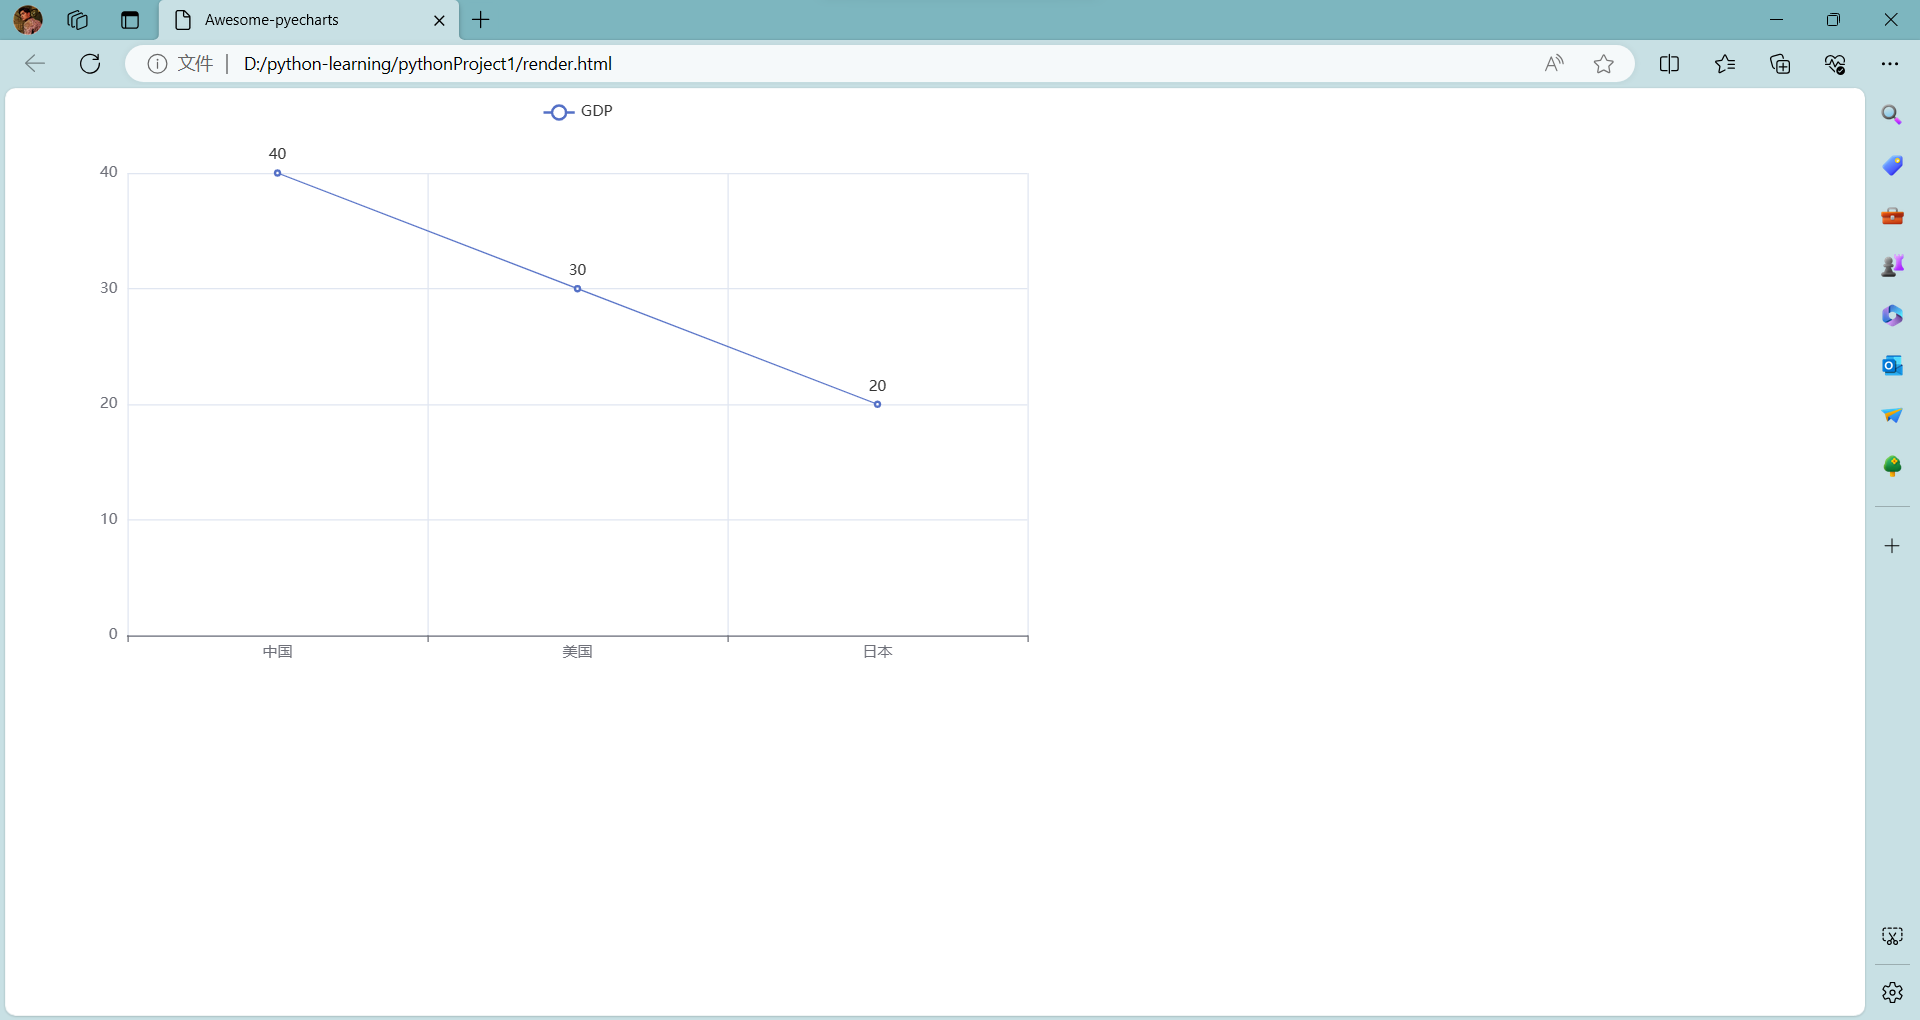This screenshot has width=1920, height=1020.
Task: Open sidebar Drop paper plane icon
Action: [1892, 416]
